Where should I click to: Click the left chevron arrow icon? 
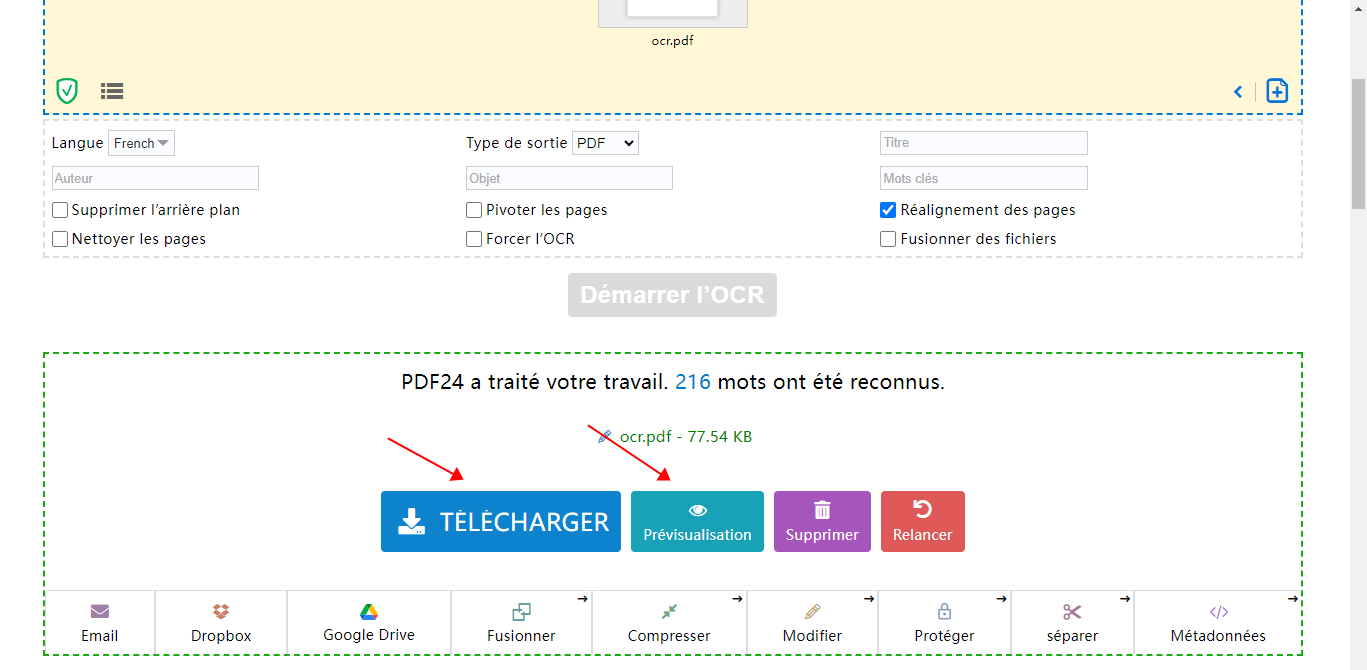pyautogui.click(x=1238, y=92)
